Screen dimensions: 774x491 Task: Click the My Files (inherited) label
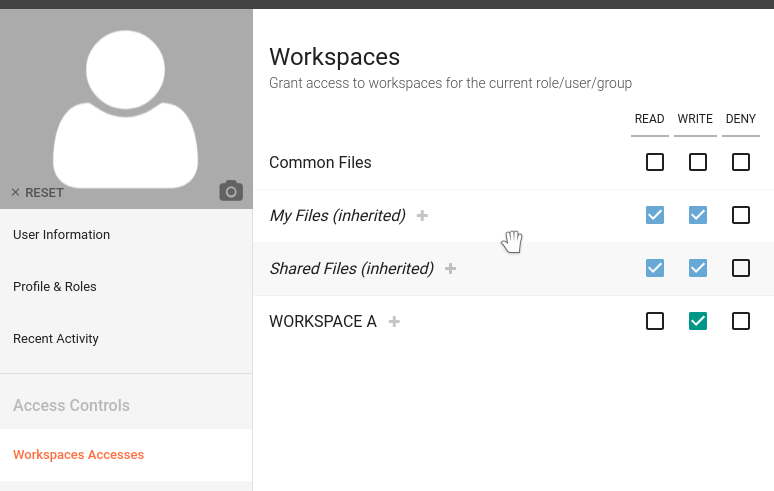coord(338,216)
